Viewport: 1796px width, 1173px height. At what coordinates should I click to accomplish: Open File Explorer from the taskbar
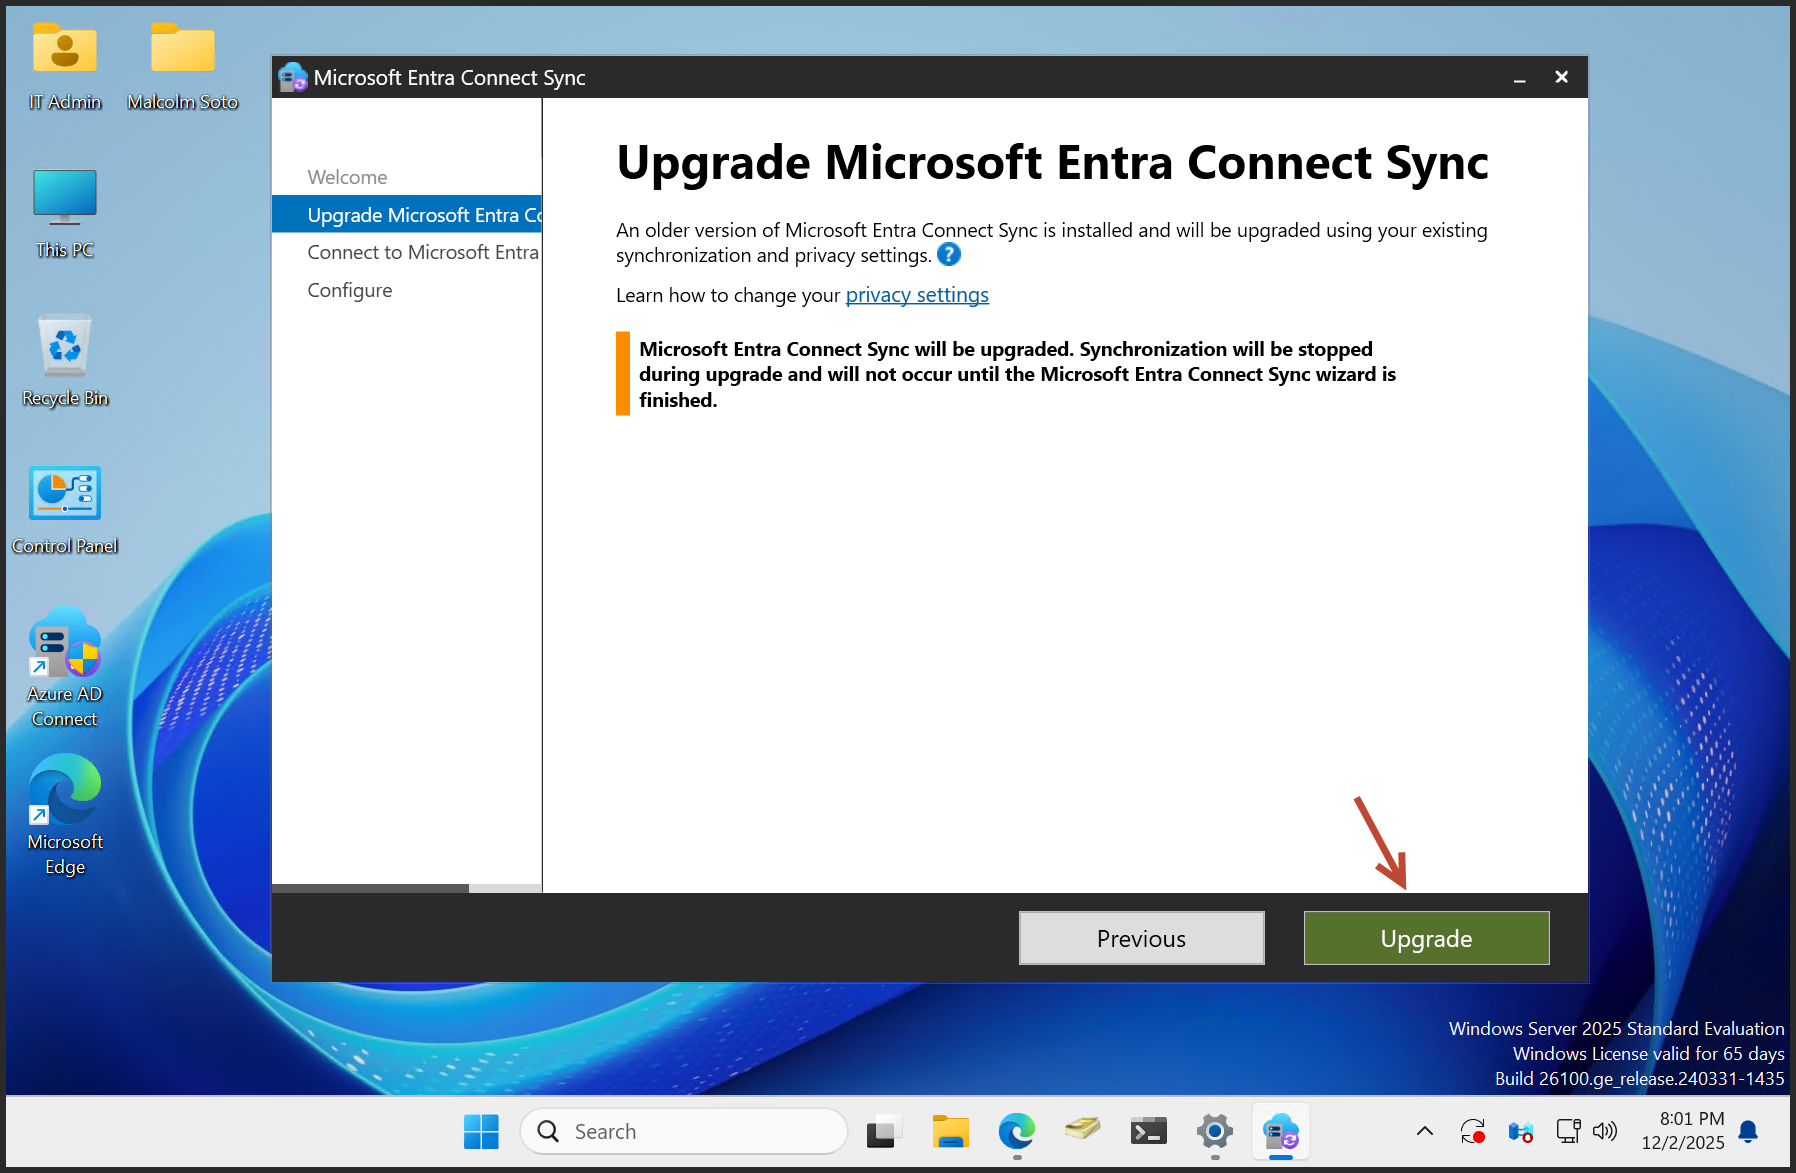click(x=950, y=1132)
